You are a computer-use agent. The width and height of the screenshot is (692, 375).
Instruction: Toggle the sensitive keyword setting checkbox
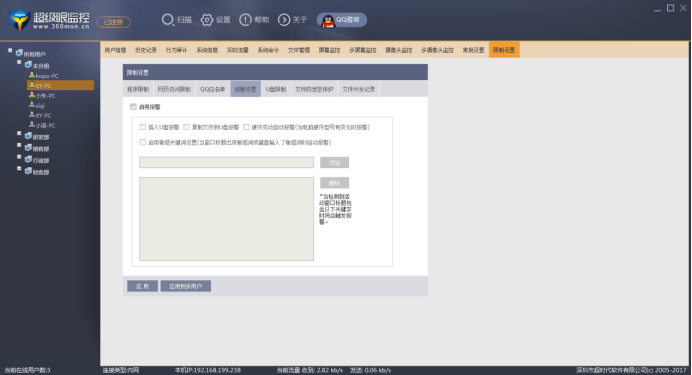point(143,142)
